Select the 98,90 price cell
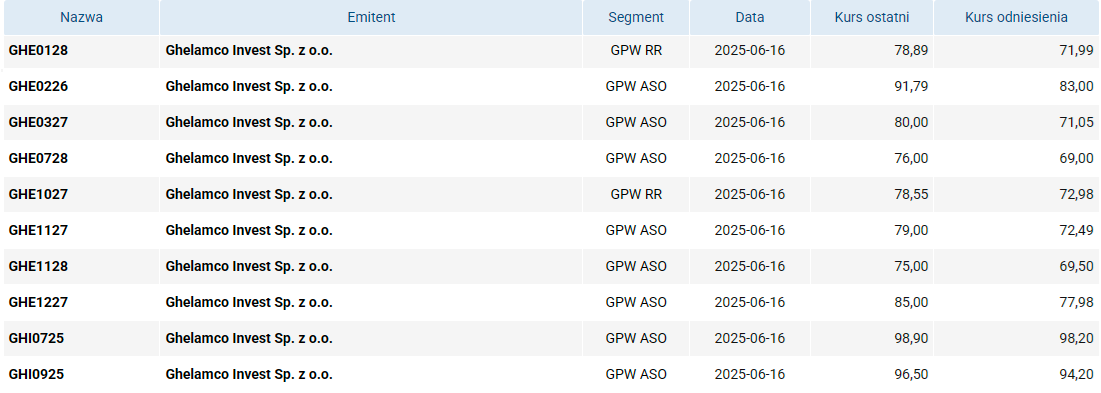This screenshot has width=1101, height=393. click(x=871, y=338)
